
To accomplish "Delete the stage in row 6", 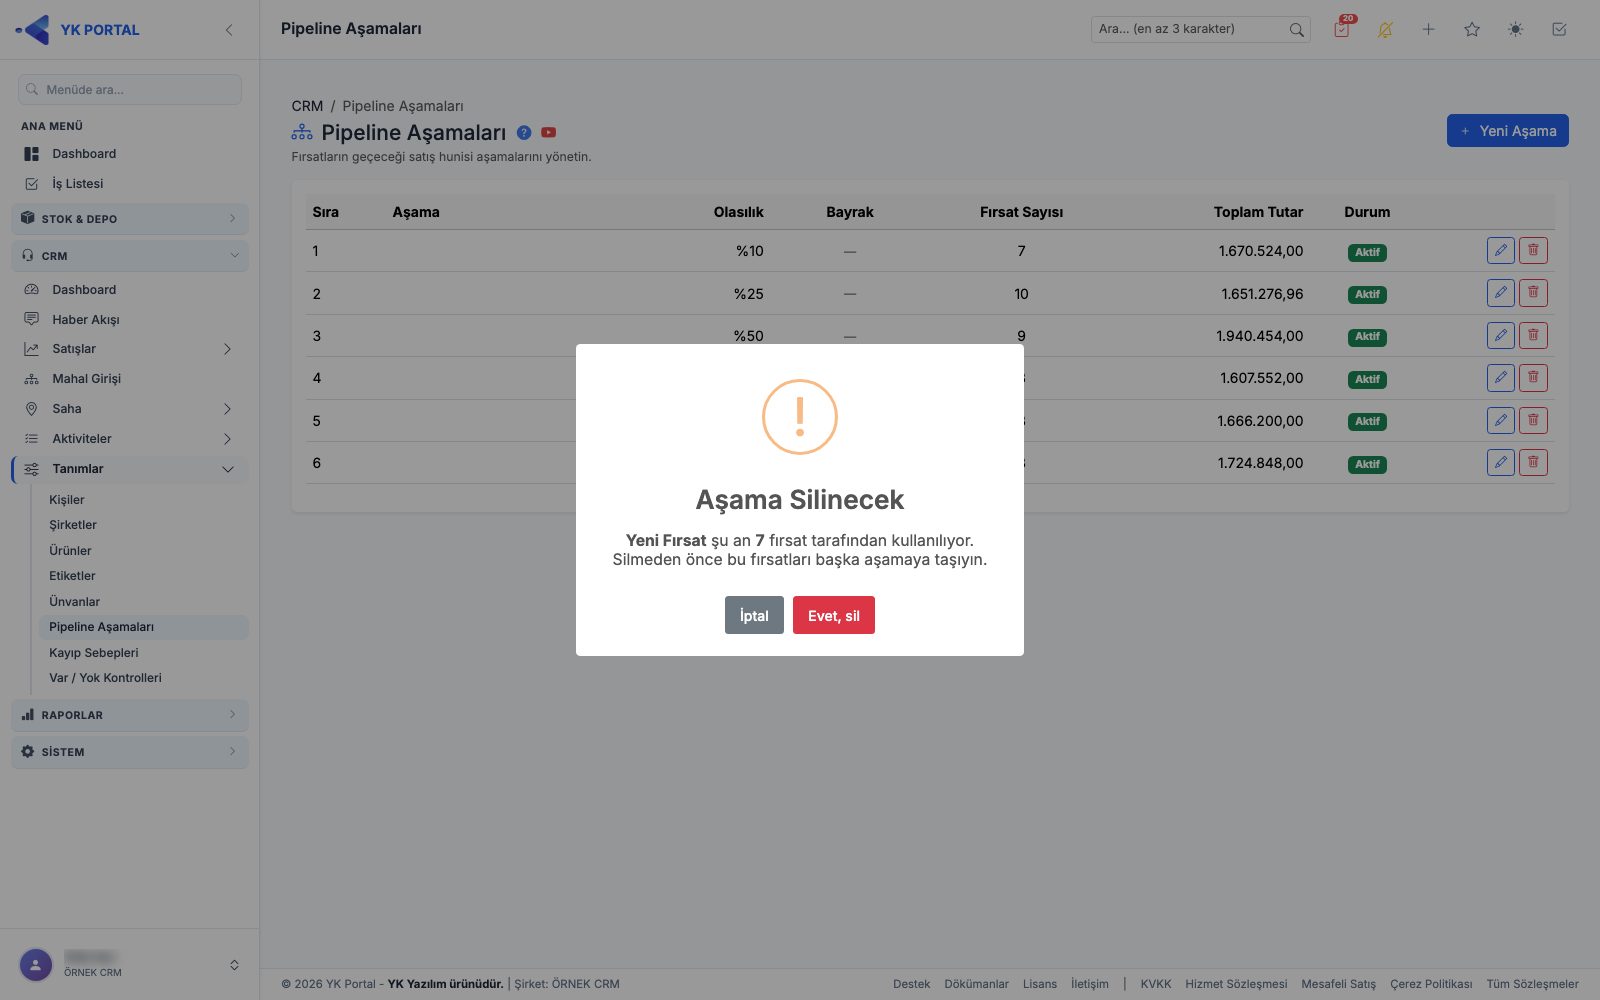I will tap(1533, 462).
